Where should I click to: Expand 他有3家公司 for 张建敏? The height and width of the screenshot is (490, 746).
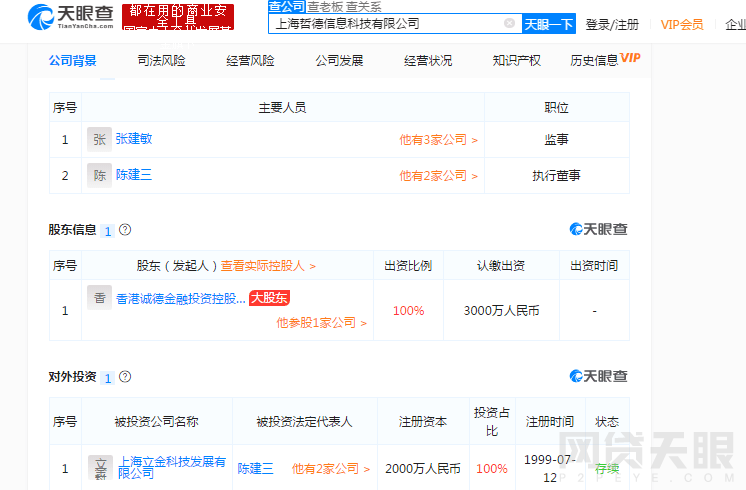(438, 140)
